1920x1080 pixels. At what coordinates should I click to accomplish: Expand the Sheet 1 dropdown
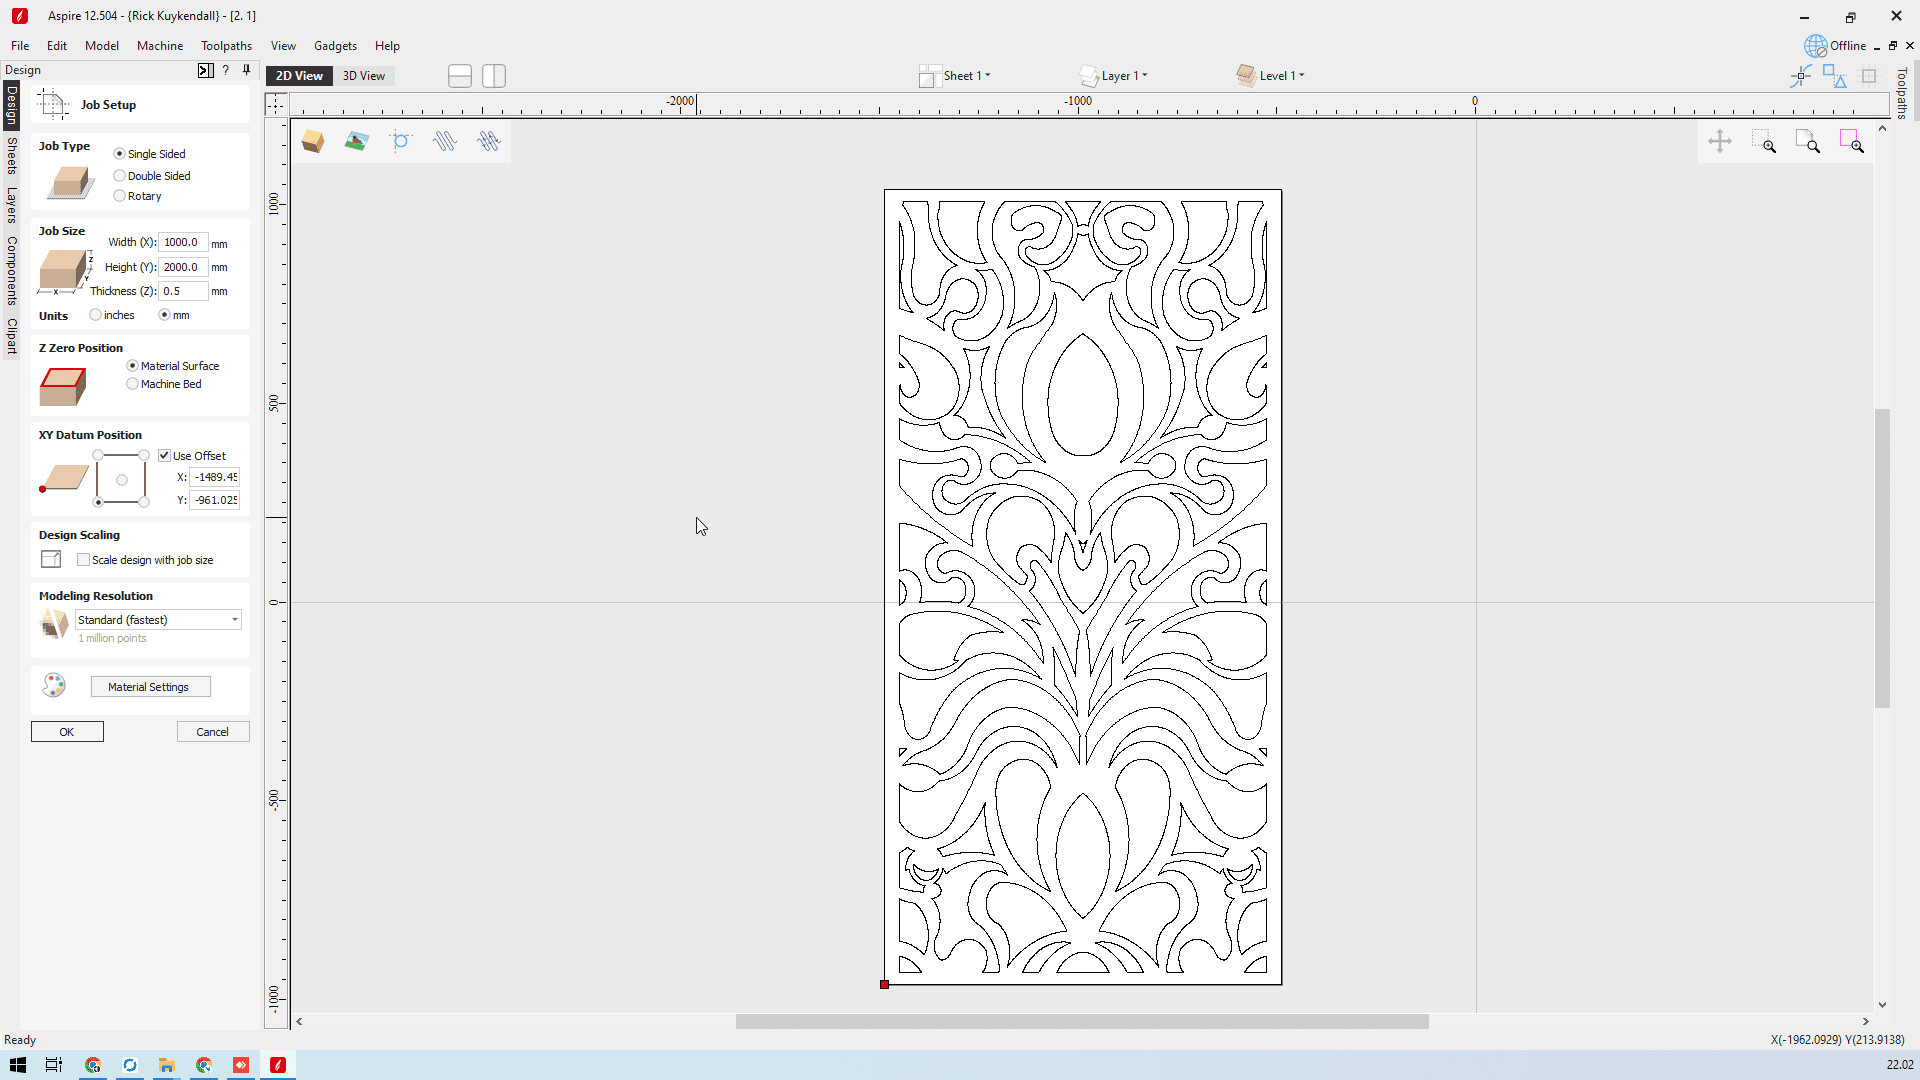(964, 76)
